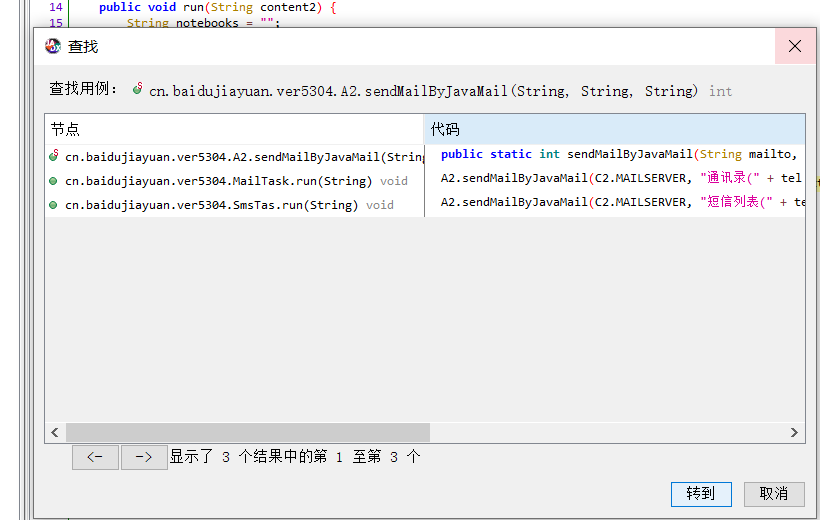The image size is (820, 520).
Task: Click the static method icon on the A2.sendMailByJavaMail row
Action: [x=53, y=155]
